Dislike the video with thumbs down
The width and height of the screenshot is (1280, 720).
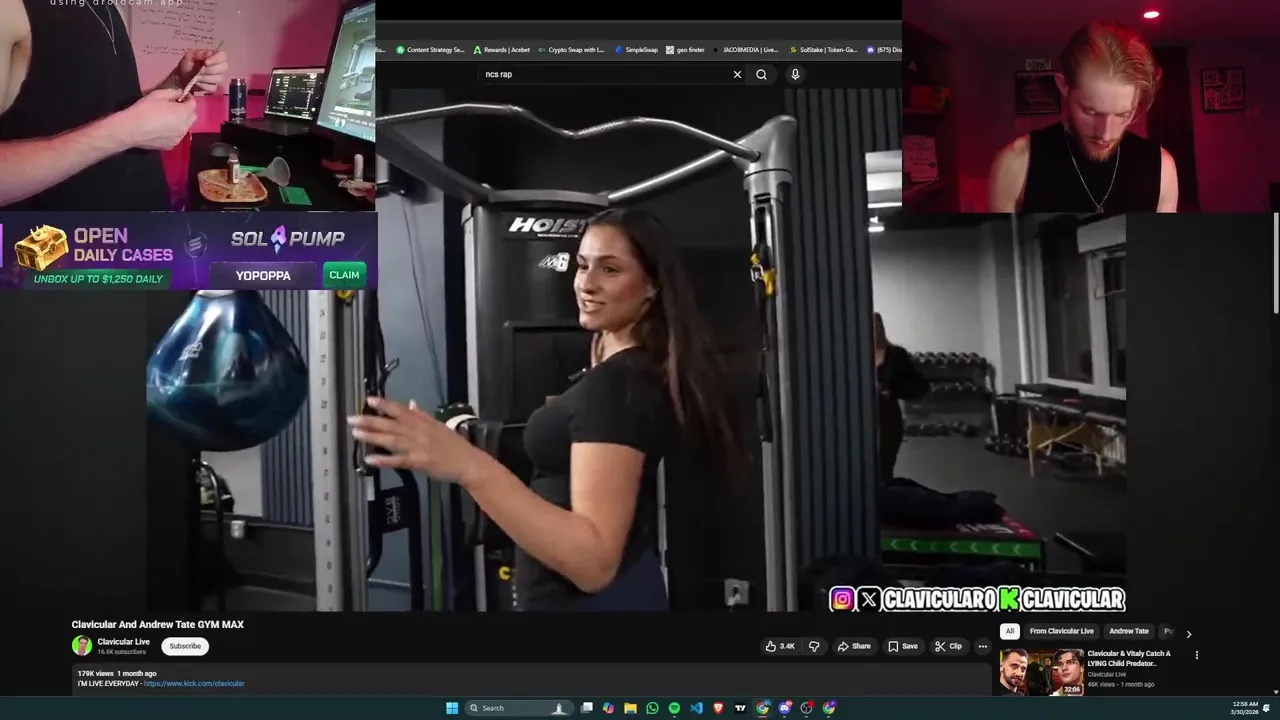pyautogui.click(x=814, y=646)
